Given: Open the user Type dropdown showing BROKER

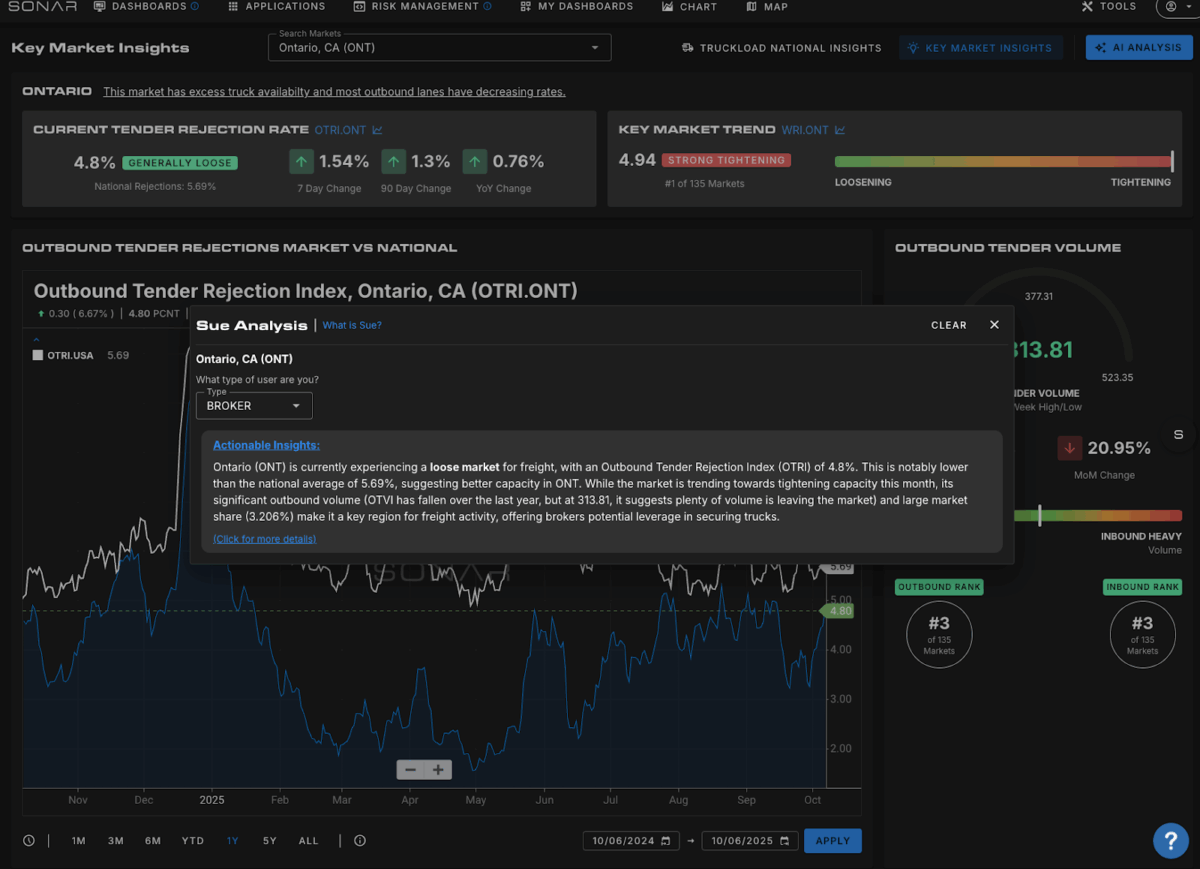Looking at the screenshot, I should (254, 406).
